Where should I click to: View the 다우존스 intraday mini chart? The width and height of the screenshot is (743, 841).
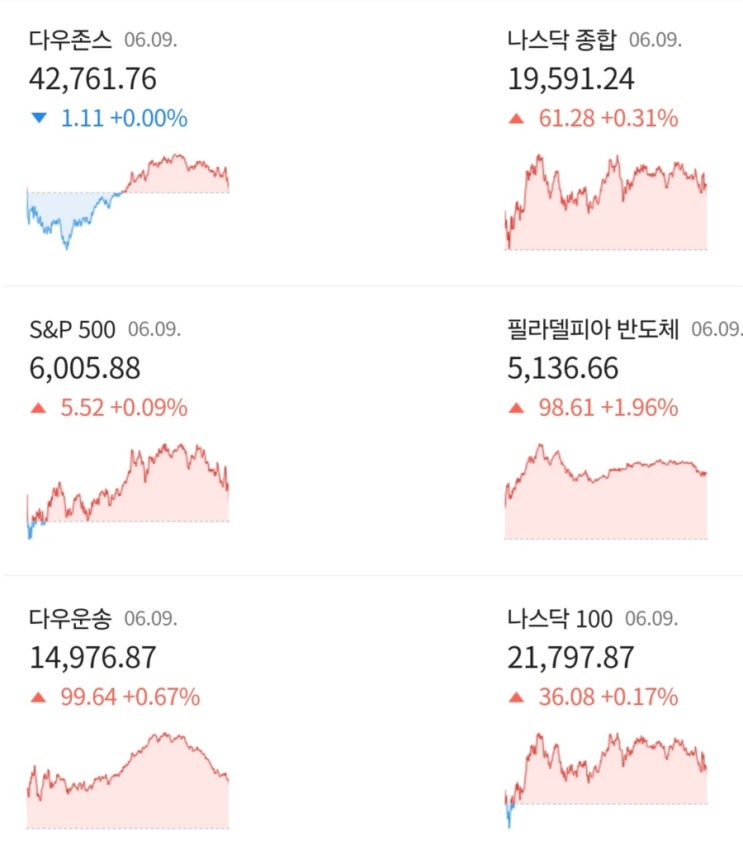click(128, 200)
